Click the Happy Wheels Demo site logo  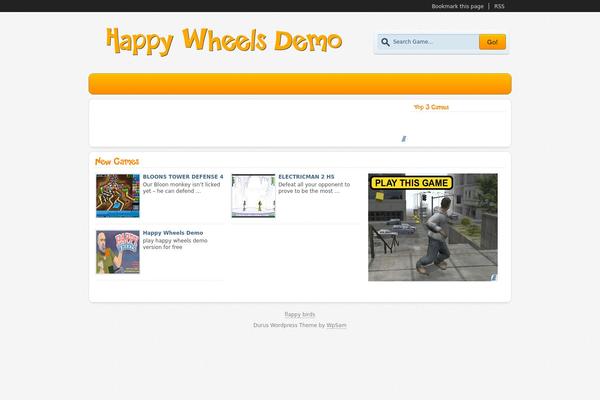224,41
